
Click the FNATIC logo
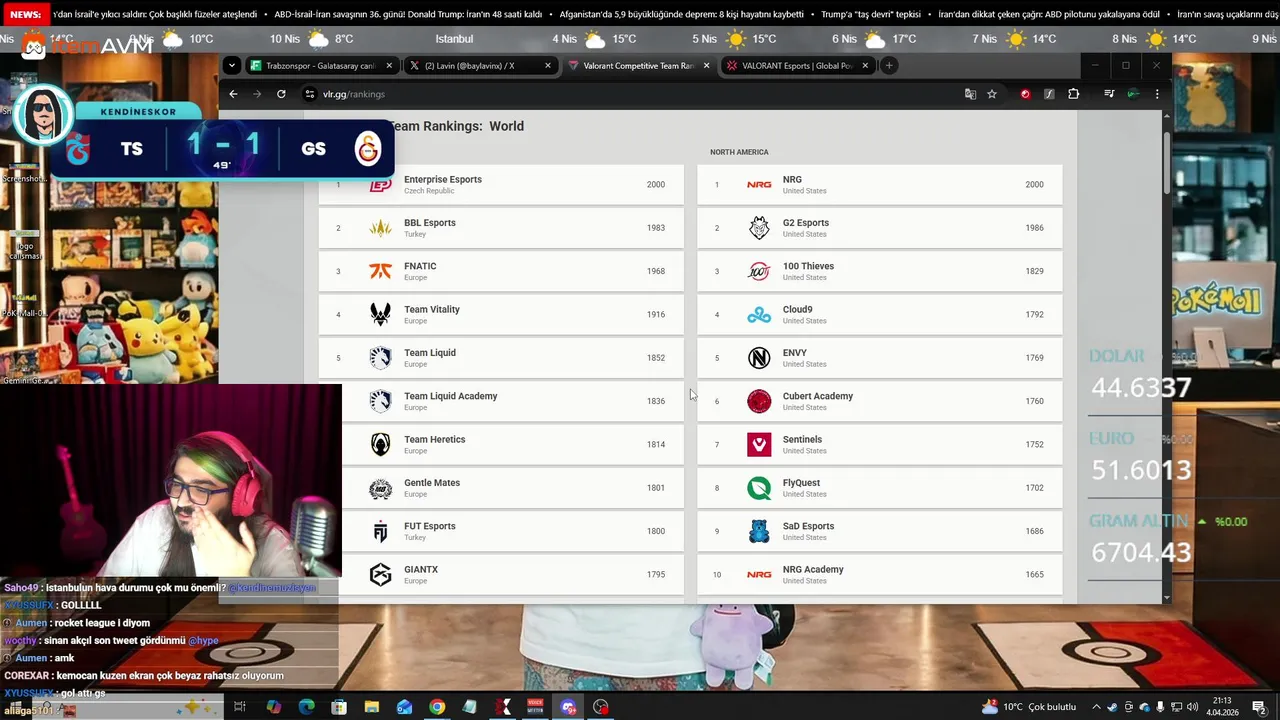(380, 271)
